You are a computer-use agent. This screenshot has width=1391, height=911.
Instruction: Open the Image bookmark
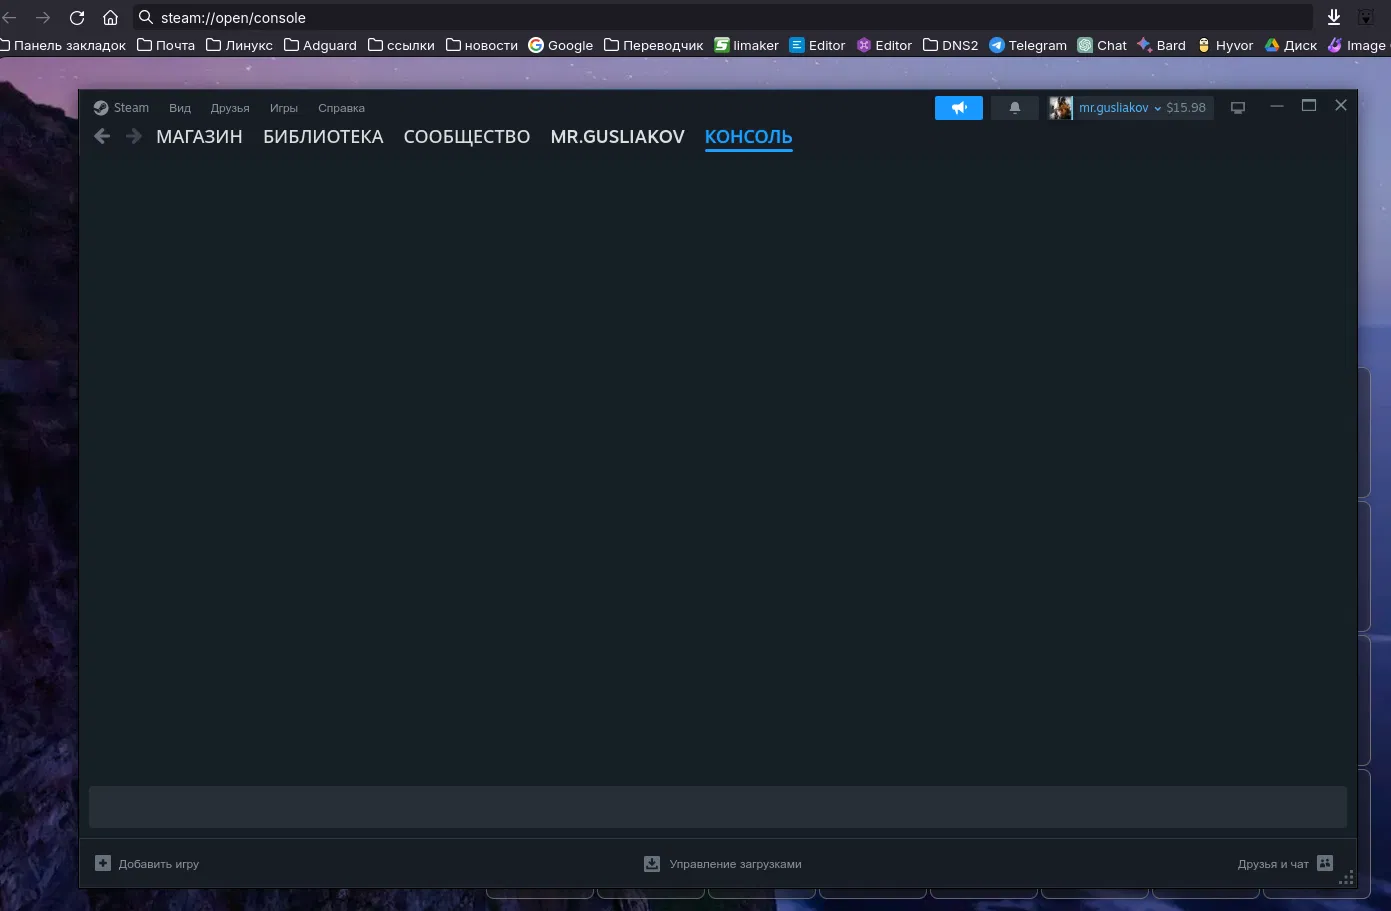point(1359,45)
